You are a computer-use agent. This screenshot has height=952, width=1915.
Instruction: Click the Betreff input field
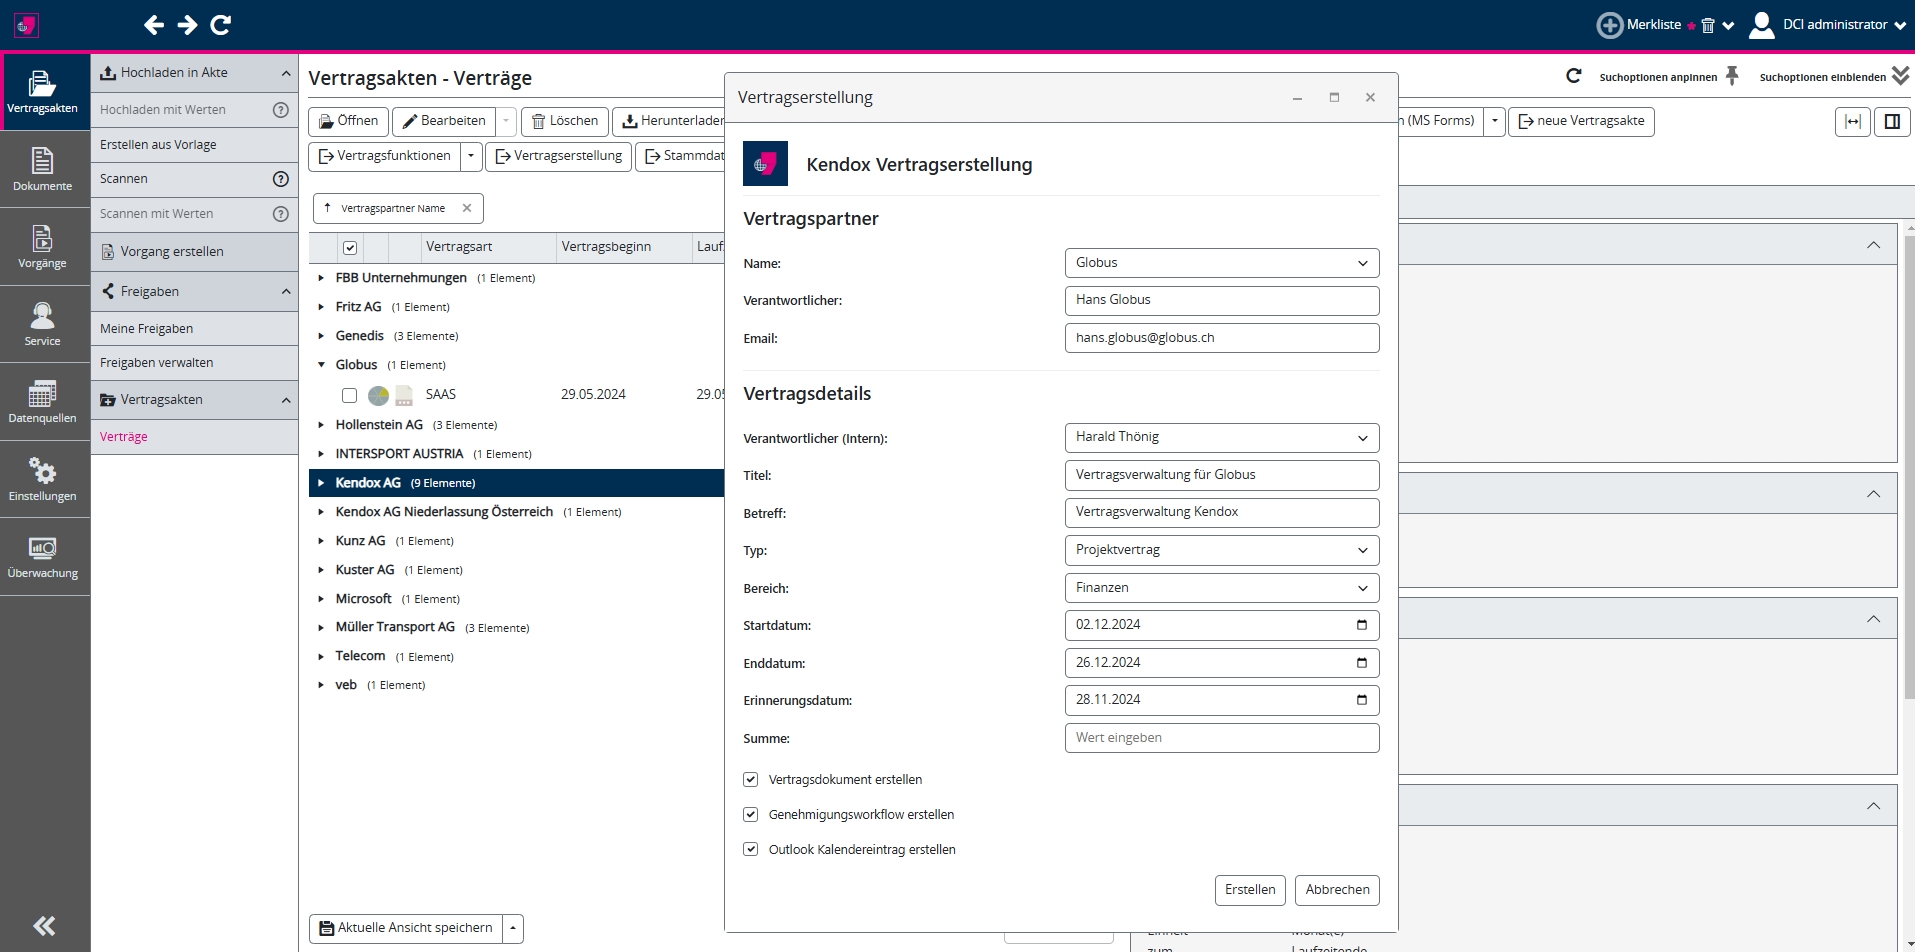tap(1222, 513)
